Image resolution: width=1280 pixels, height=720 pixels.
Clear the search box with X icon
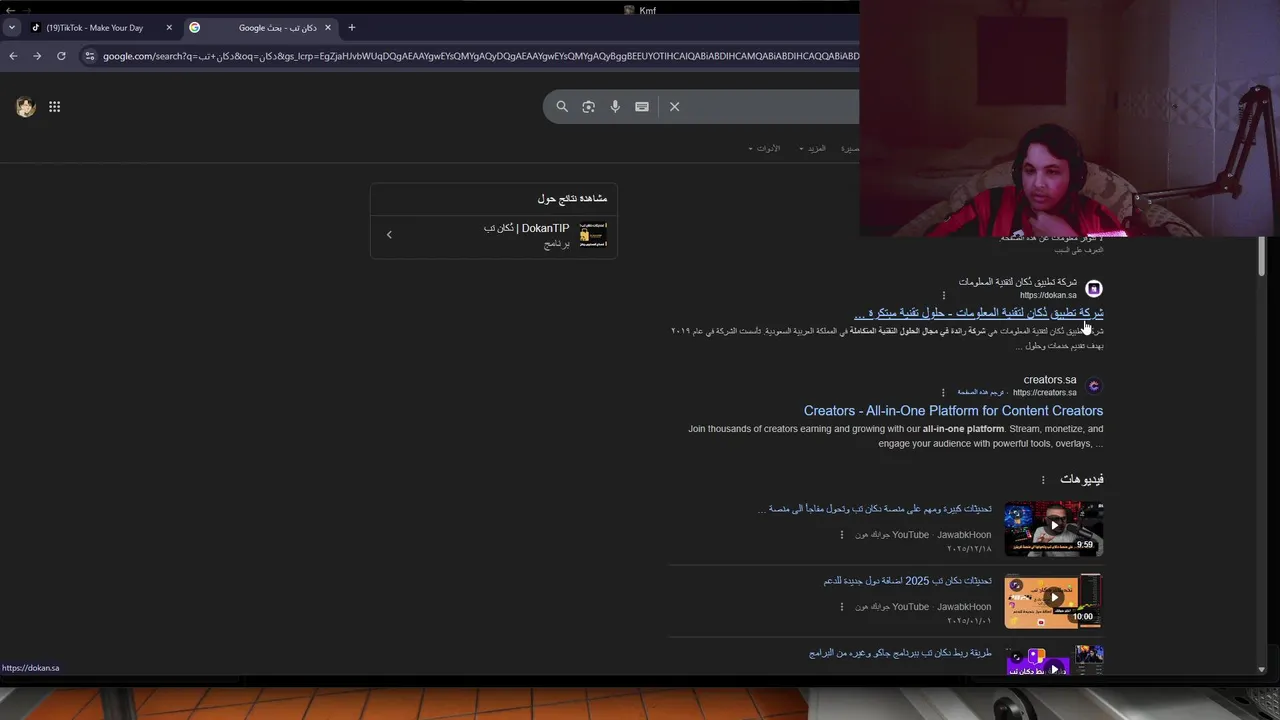coord(675,107)
